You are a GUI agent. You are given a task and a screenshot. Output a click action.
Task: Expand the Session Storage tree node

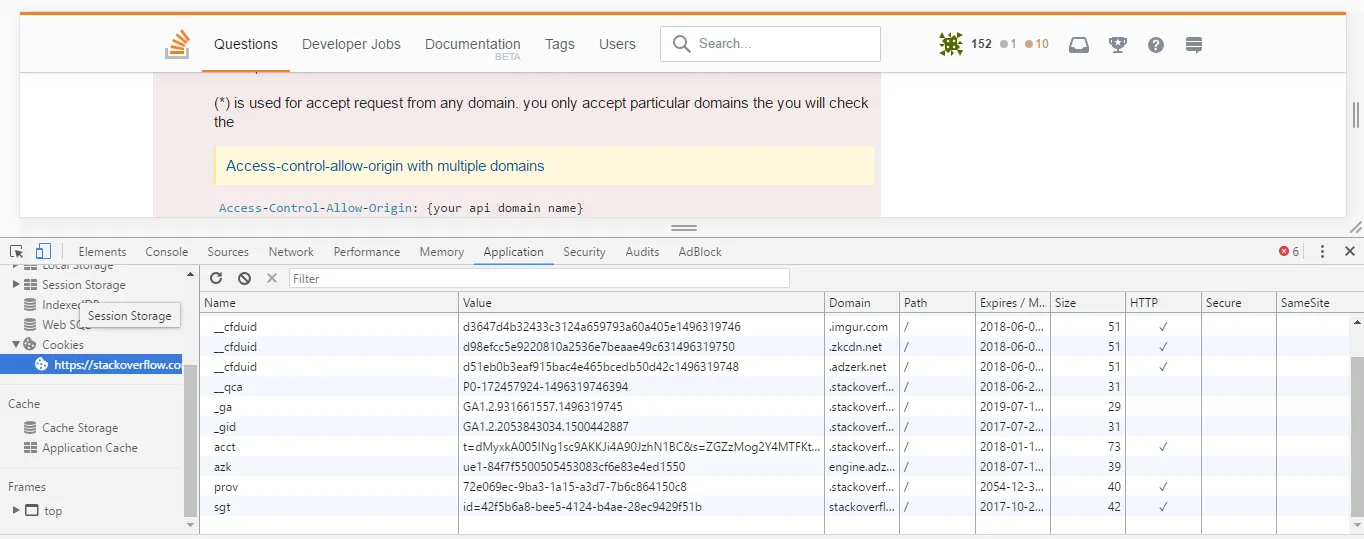[16, 285]
